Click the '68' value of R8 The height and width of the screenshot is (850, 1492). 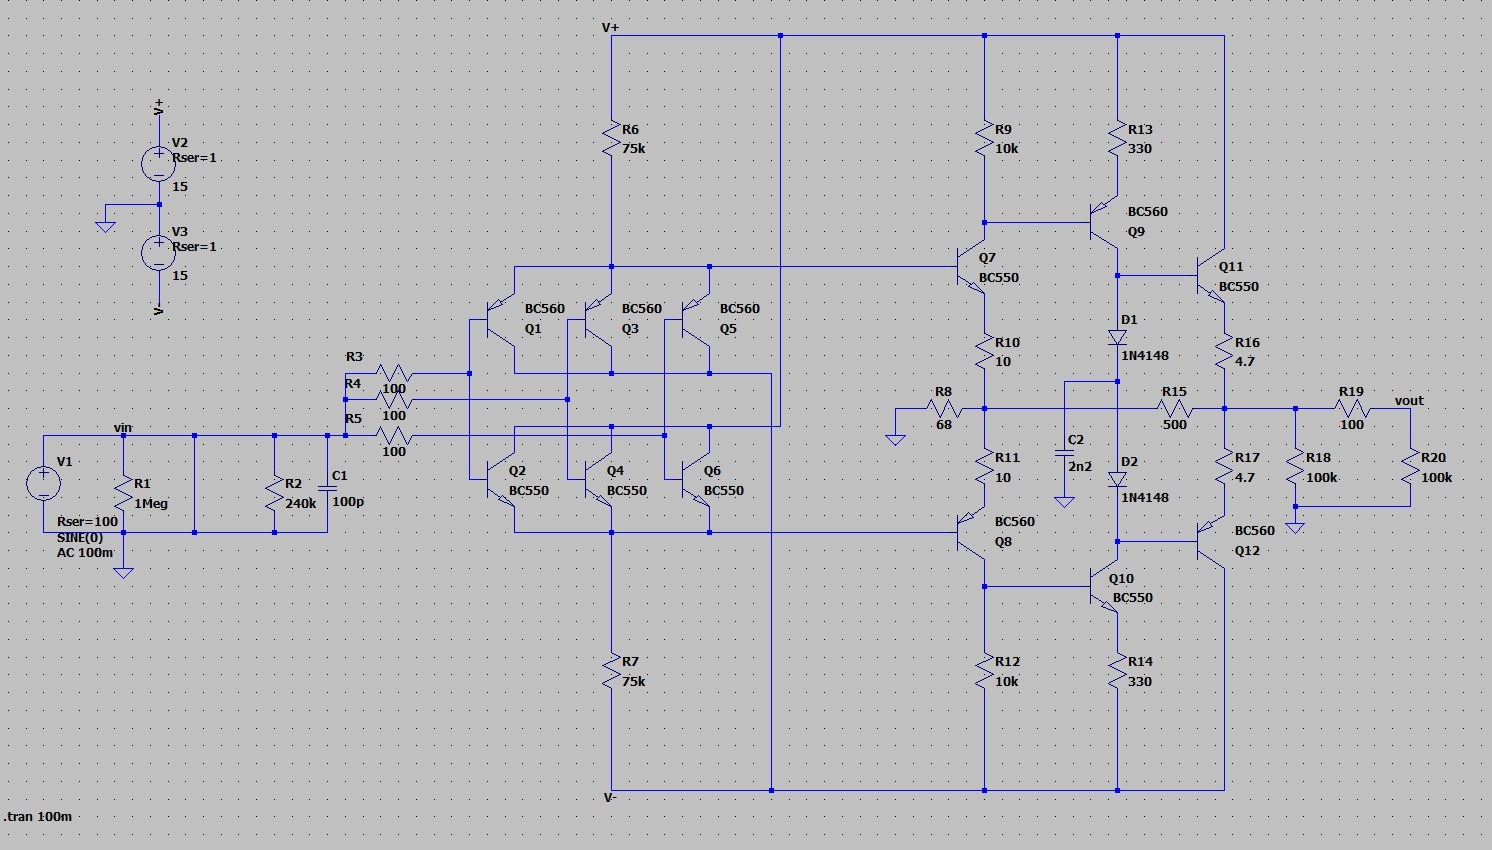(944, 424)
